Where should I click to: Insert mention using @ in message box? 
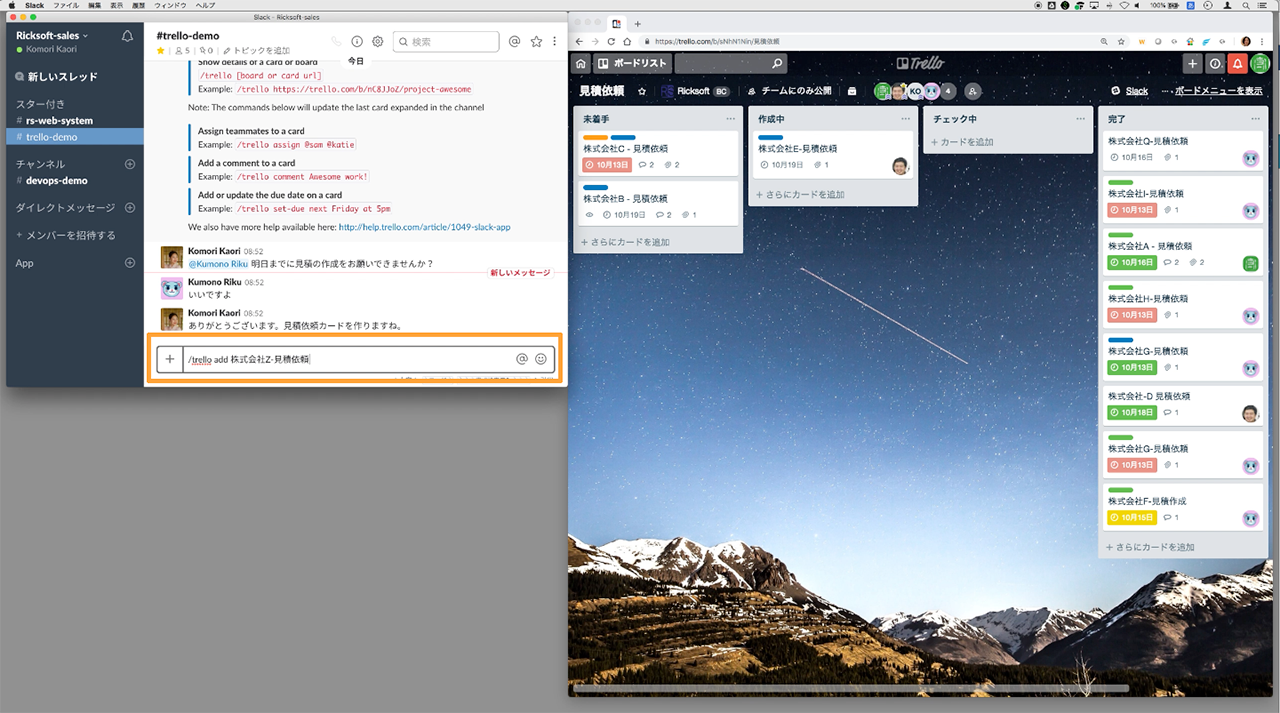[x=522, y=359]
